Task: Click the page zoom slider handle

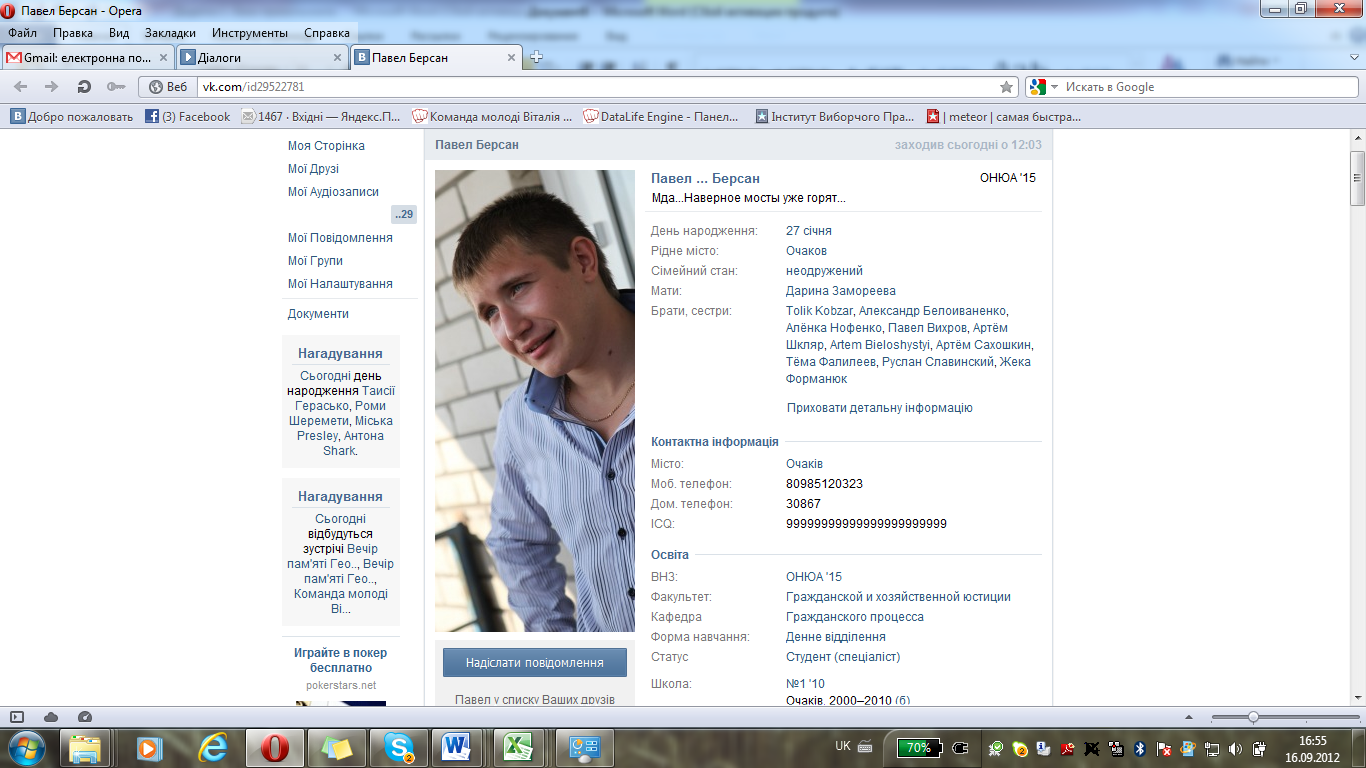Action: [1253, 717]
